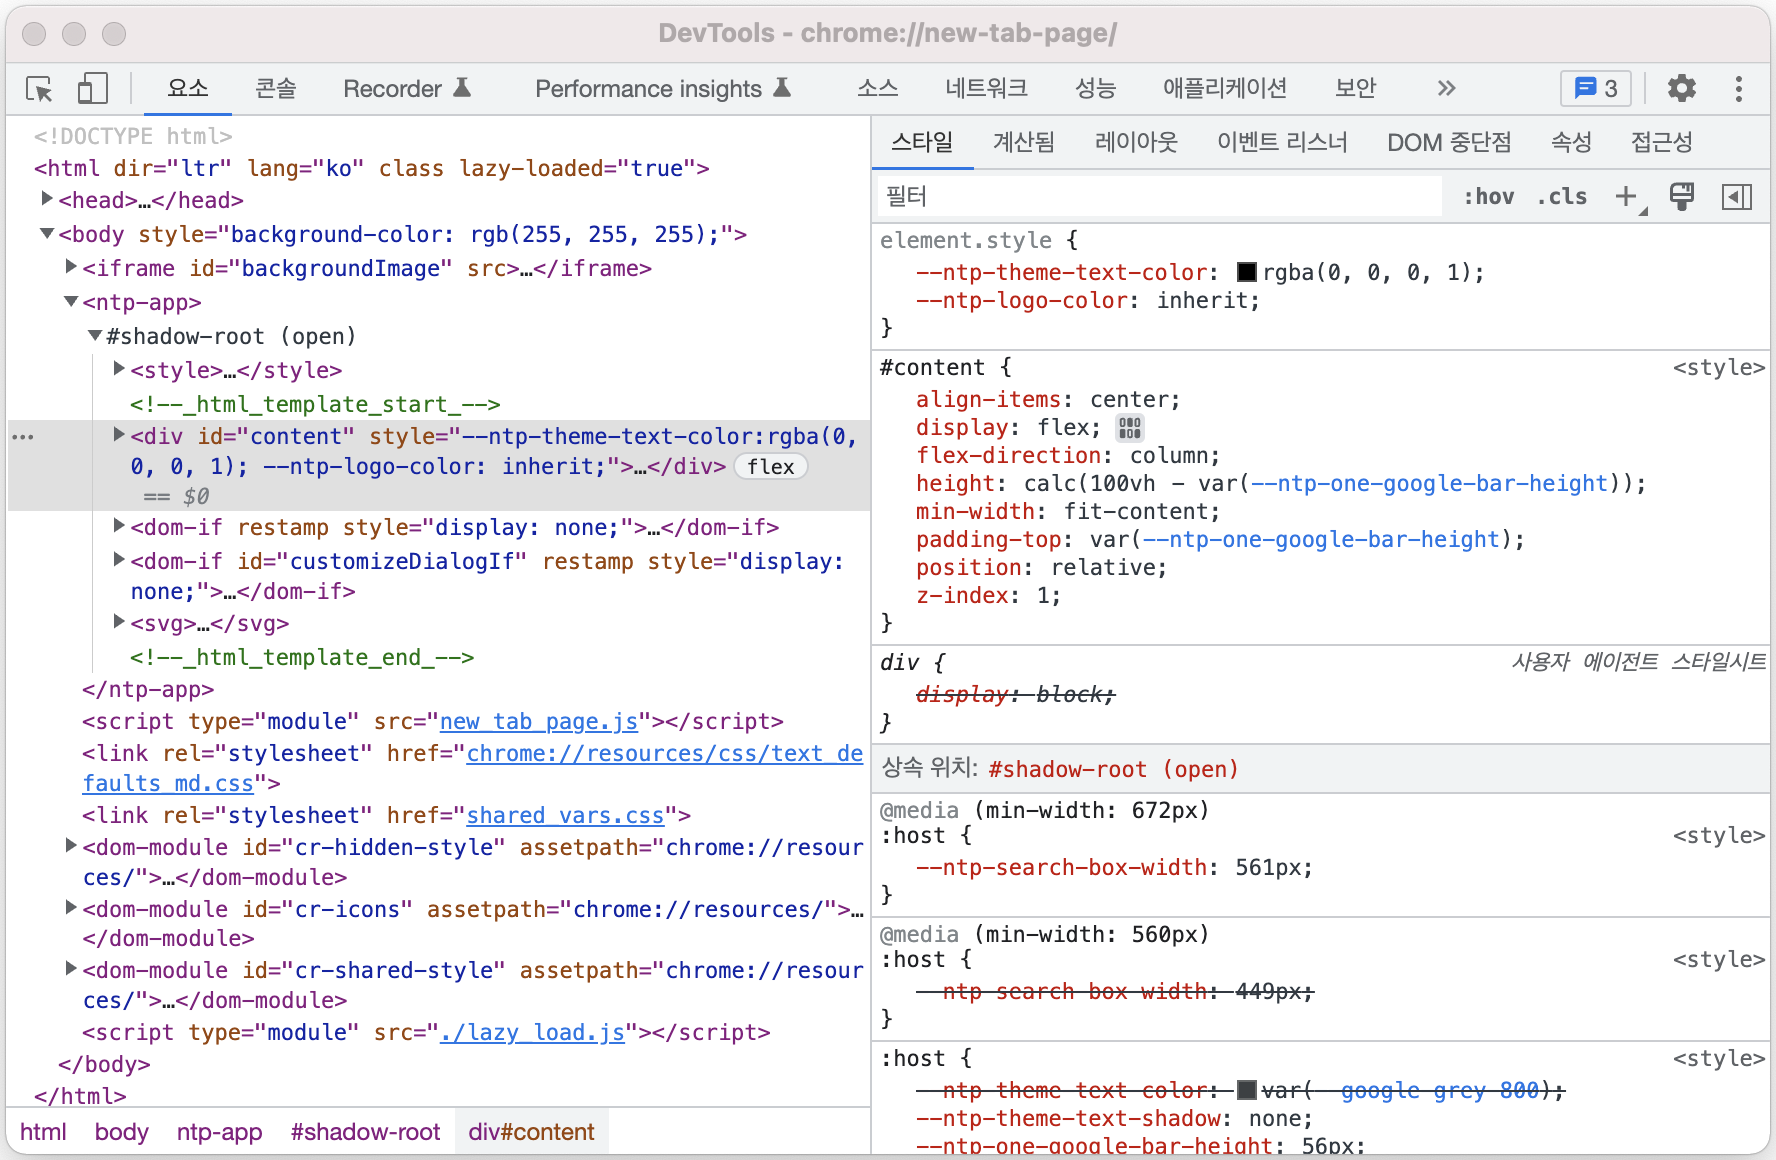Toggle the rendering emulation paintbrush icon
Screen dimensions: 1776x1160
point(1682,197)
